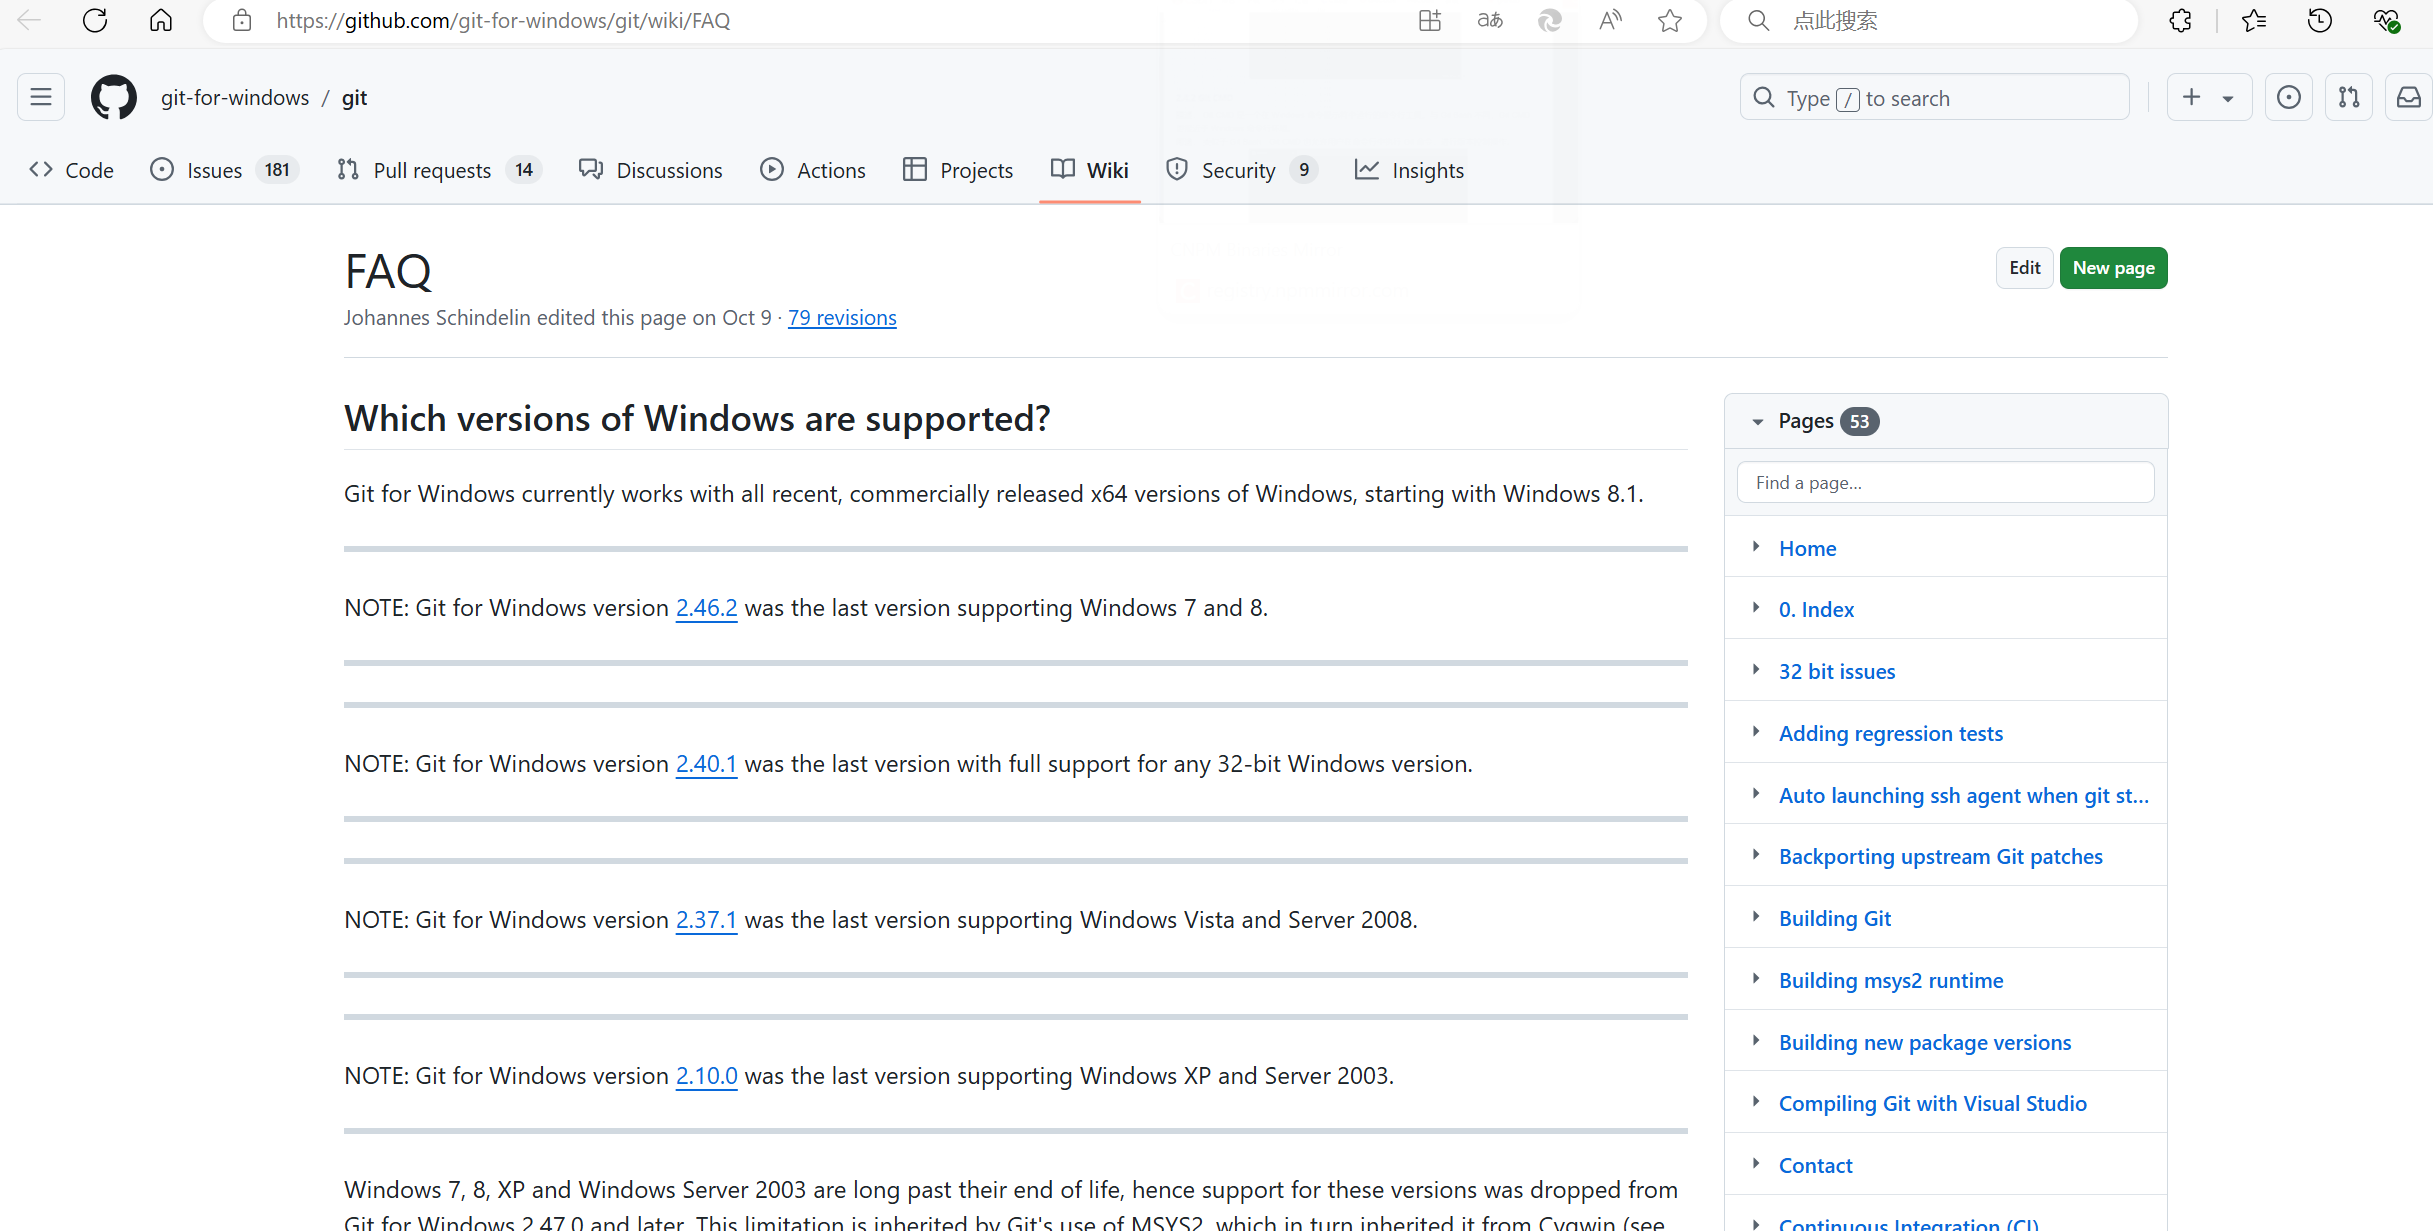The image size is (2433, 1231).
Task: Open the hamburger navigation menu
Action: (41, 98)
